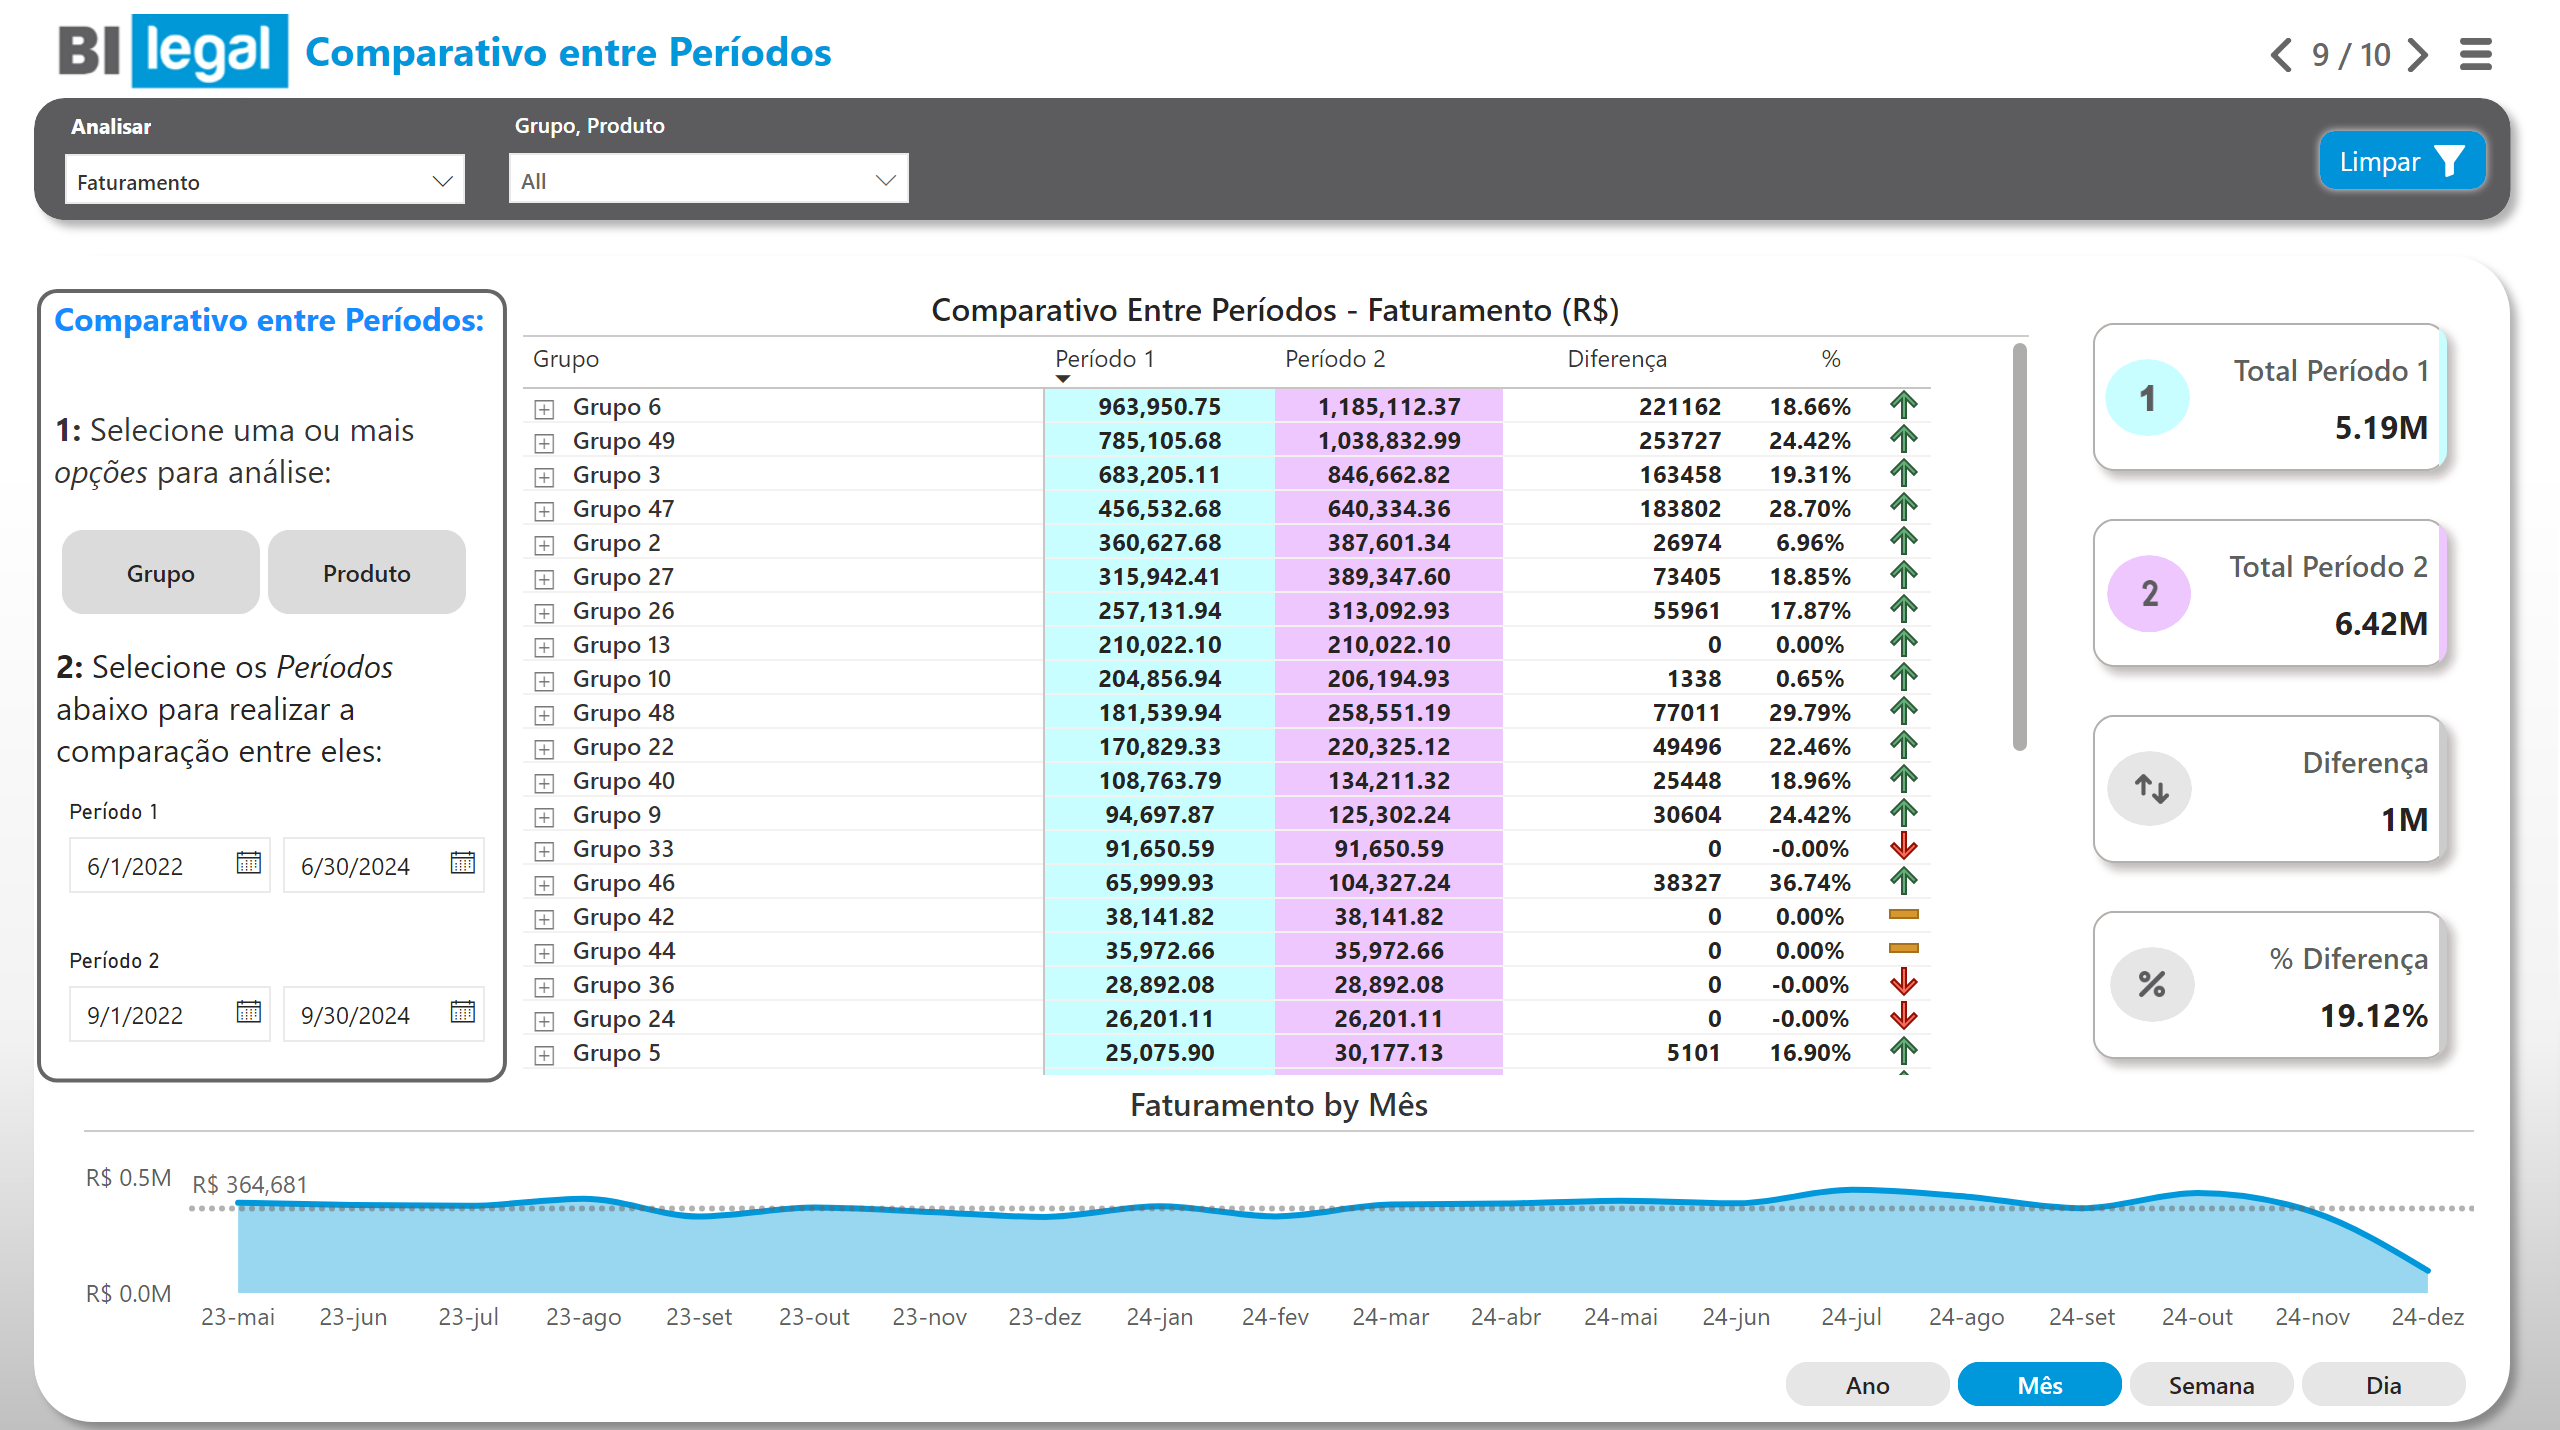Image resolution: width=2560 pixels, height=1430 pixels.
Task: Expand the Grupo 49 row
Action: [544, 442]
